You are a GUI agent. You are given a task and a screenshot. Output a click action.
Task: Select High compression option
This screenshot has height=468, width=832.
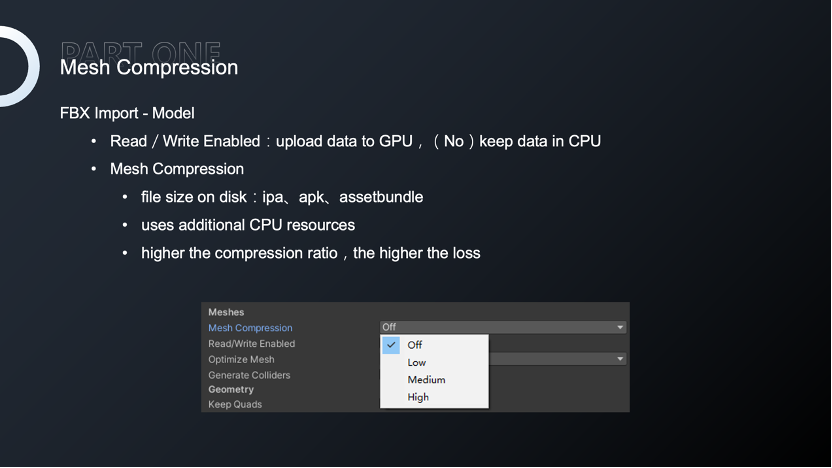pyautogui.click(x=434, y=397)
